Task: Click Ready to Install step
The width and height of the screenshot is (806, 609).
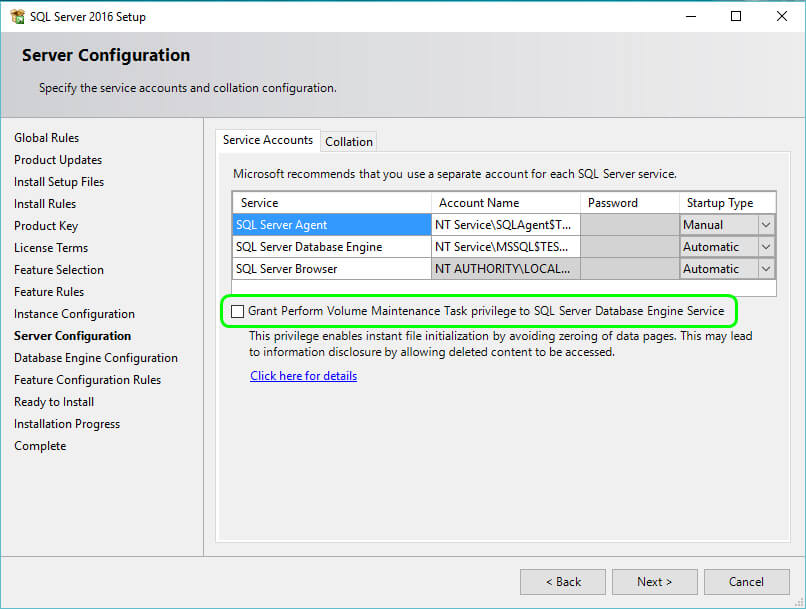Action: pyautogui.click(x=54, y=402)
